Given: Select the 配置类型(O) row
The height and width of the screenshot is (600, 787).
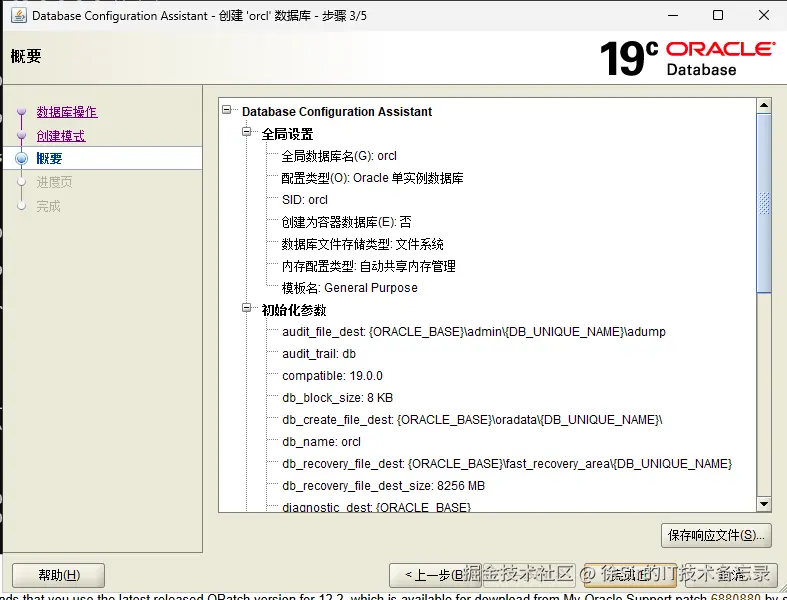Looking at the screenshot, I should [x=372, y=178].
